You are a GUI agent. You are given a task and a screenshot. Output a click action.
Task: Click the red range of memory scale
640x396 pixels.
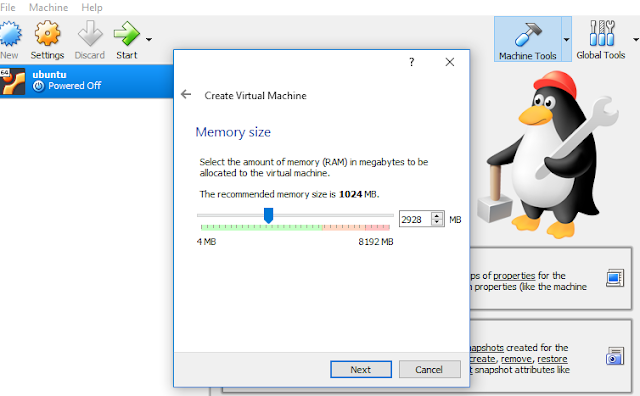(377, 227)
